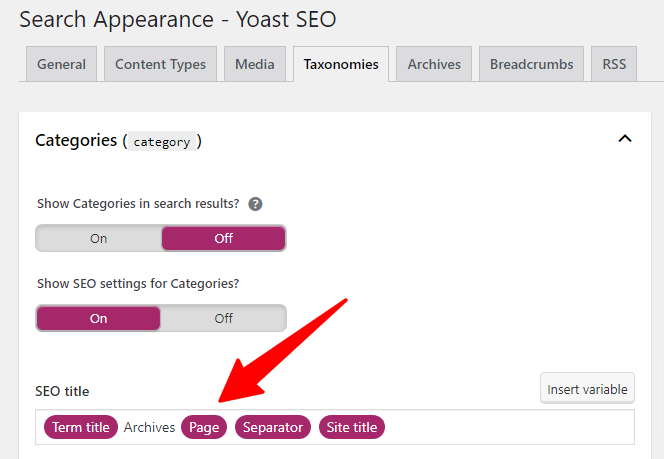
Task: Set SEO settings for Categories to Off
Action: pyautogui.click(x=224, y=318)
